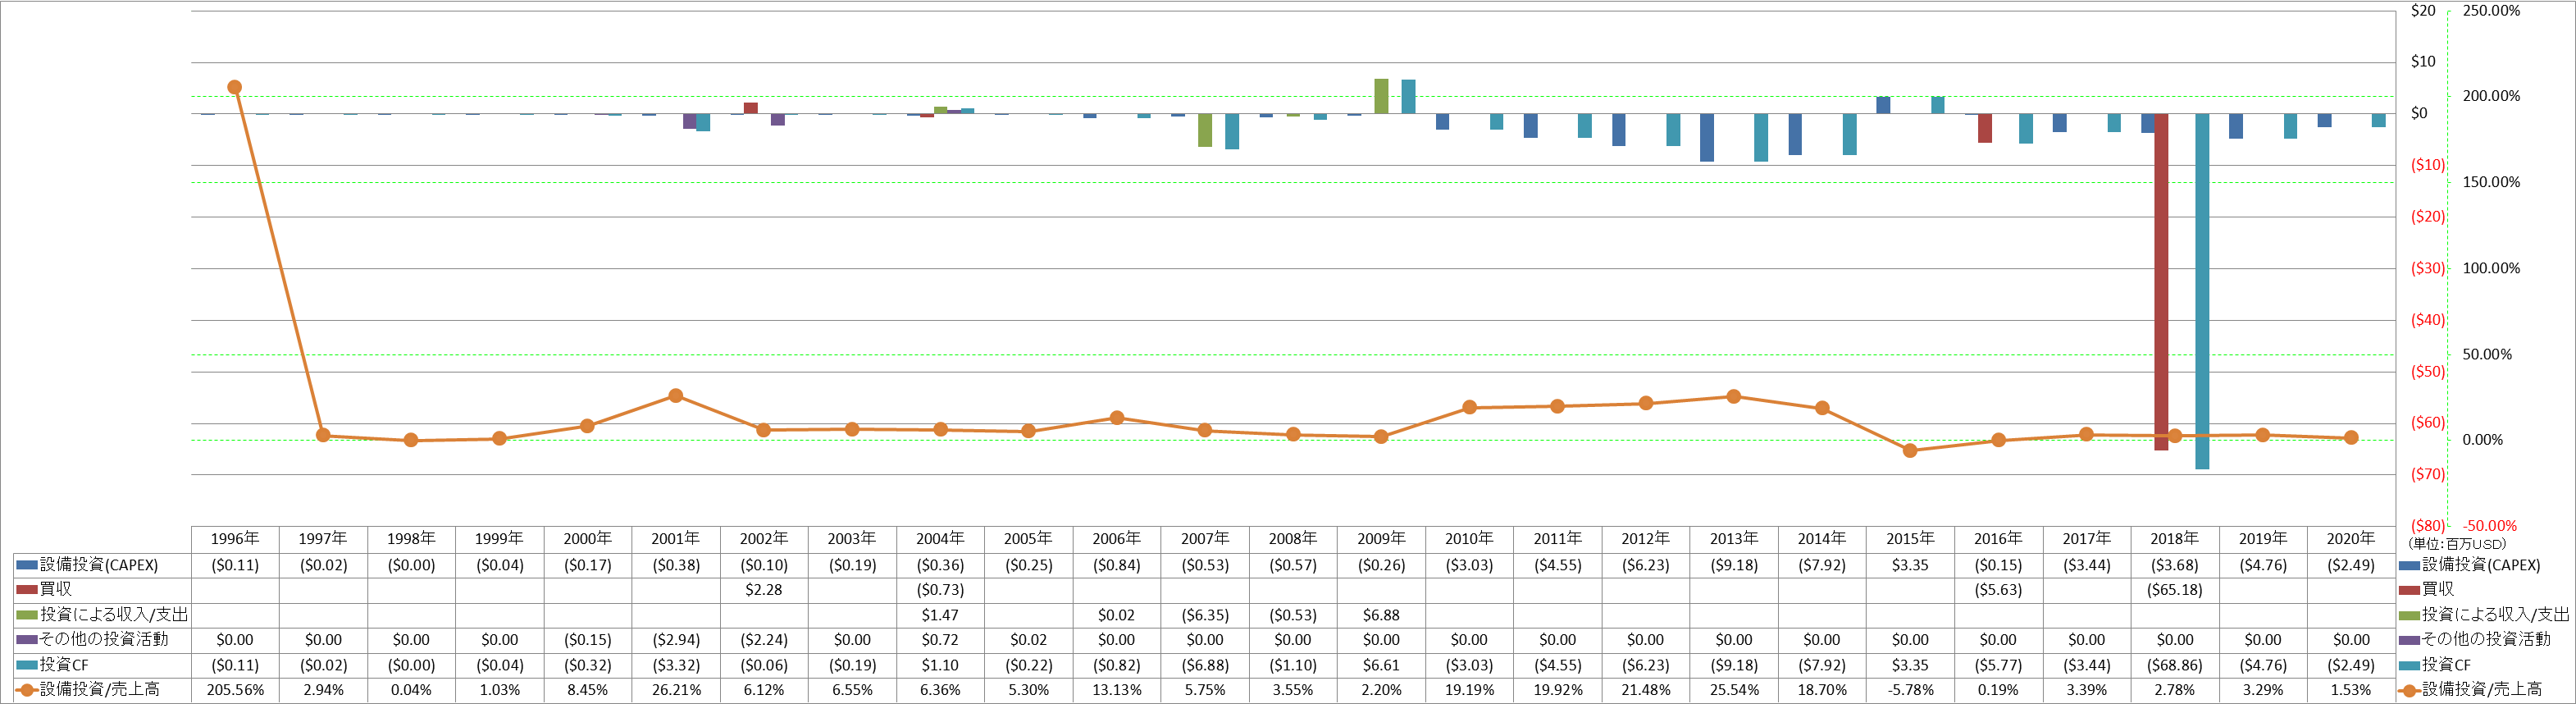Screen dimensions: 2576x704
Task: Click the 2020年 column header
Action: (x=2351, y=539)
